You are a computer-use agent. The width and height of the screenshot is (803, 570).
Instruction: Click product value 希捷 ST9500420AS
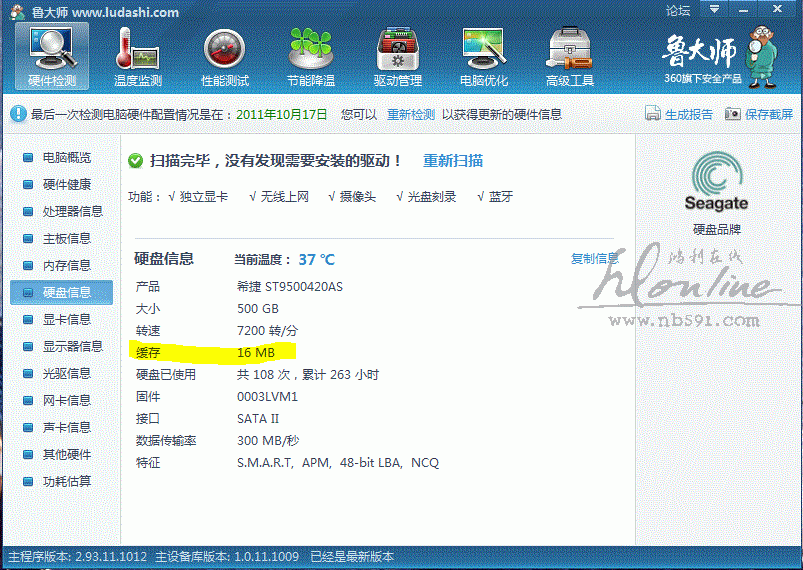[x=289, y=287]
